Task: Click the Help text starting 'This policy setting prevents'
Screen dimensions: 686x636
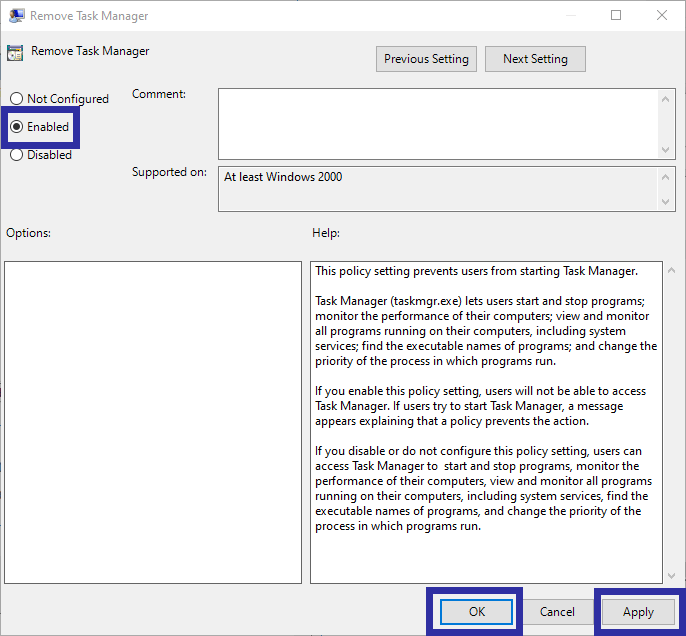Action: [476, 271]
